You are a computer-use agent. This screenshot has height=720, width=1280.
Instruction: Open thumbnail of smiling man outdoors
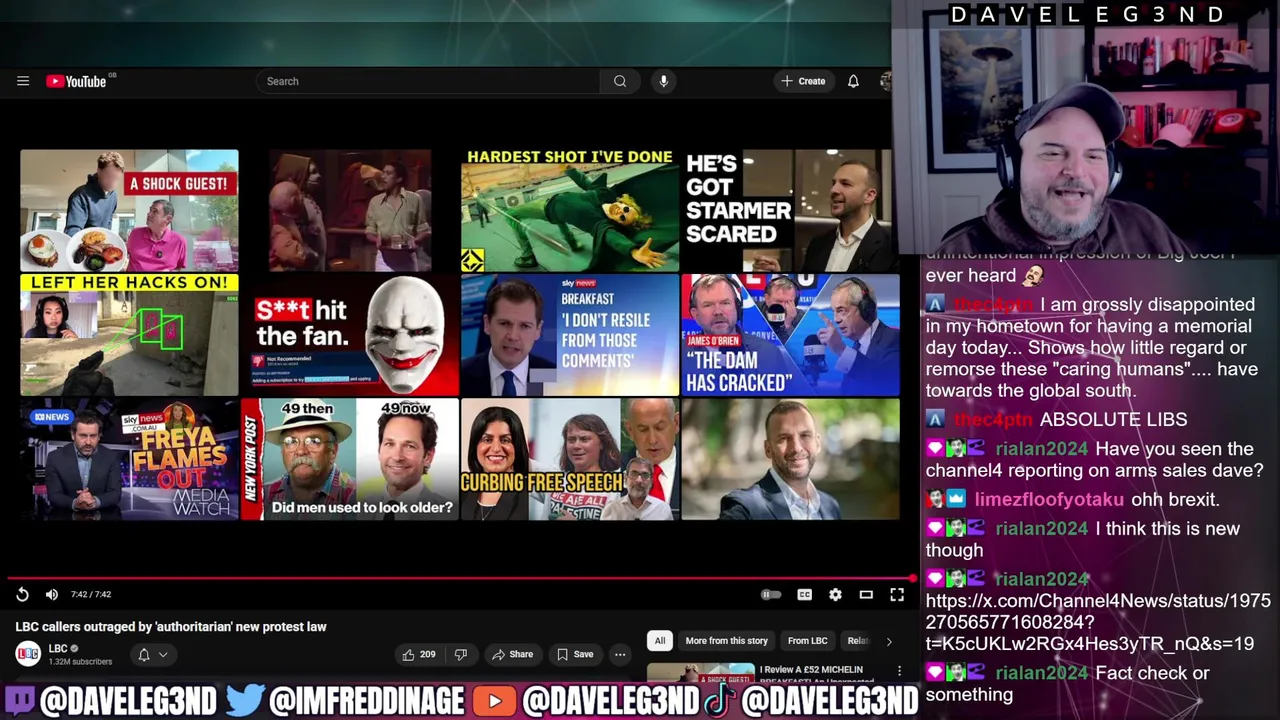(x=790, y=459)
